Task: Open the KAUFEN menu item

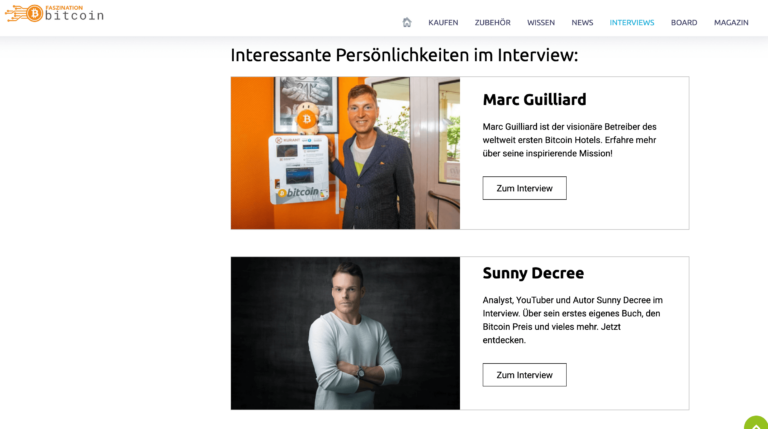Action: (x=443, y=23)
